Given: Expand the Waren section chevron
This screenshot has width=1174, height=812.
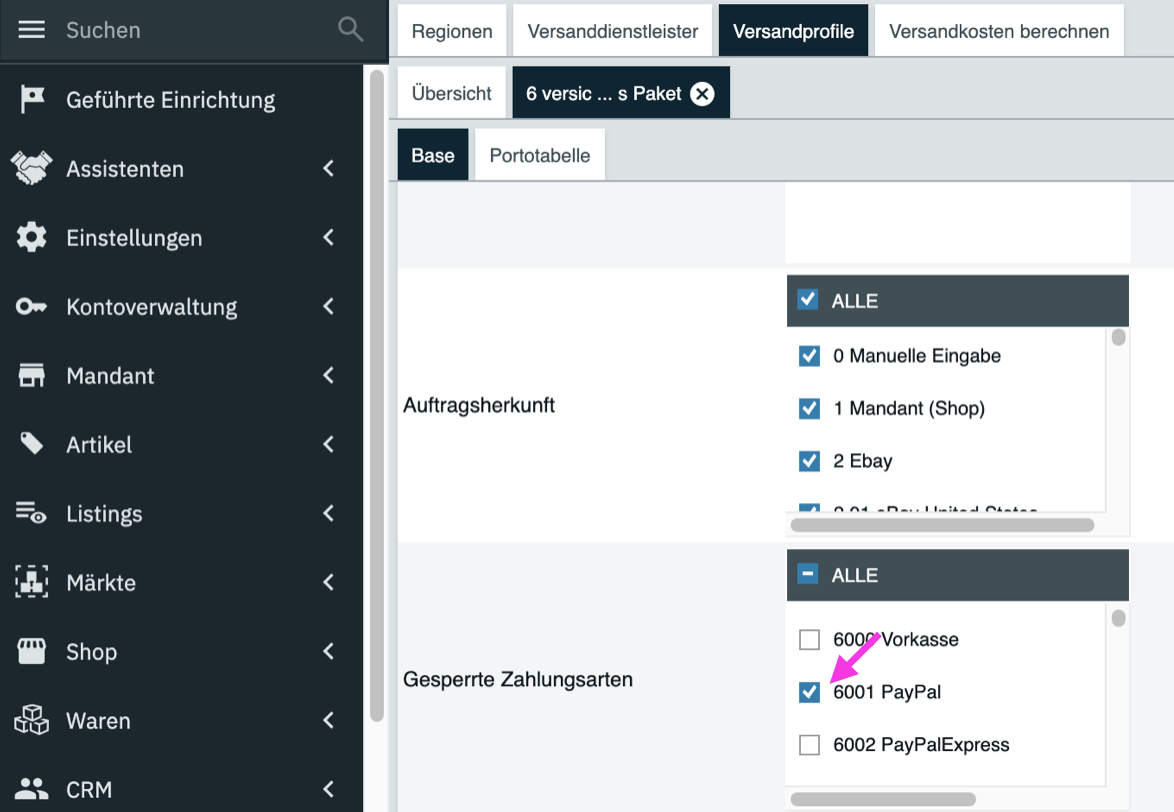Looking at the screenshot, I should pos(328,721).
